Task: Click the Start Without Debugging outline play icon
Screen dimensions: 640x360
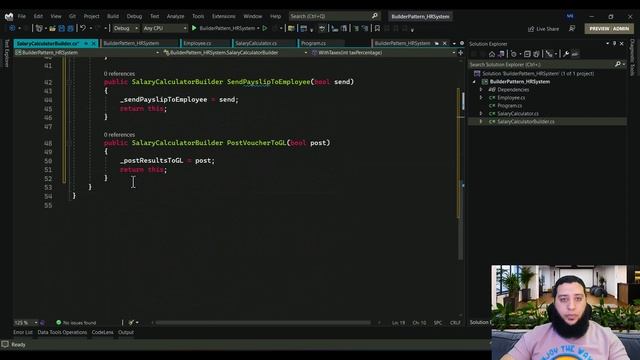Action: [x=265, y=29]
